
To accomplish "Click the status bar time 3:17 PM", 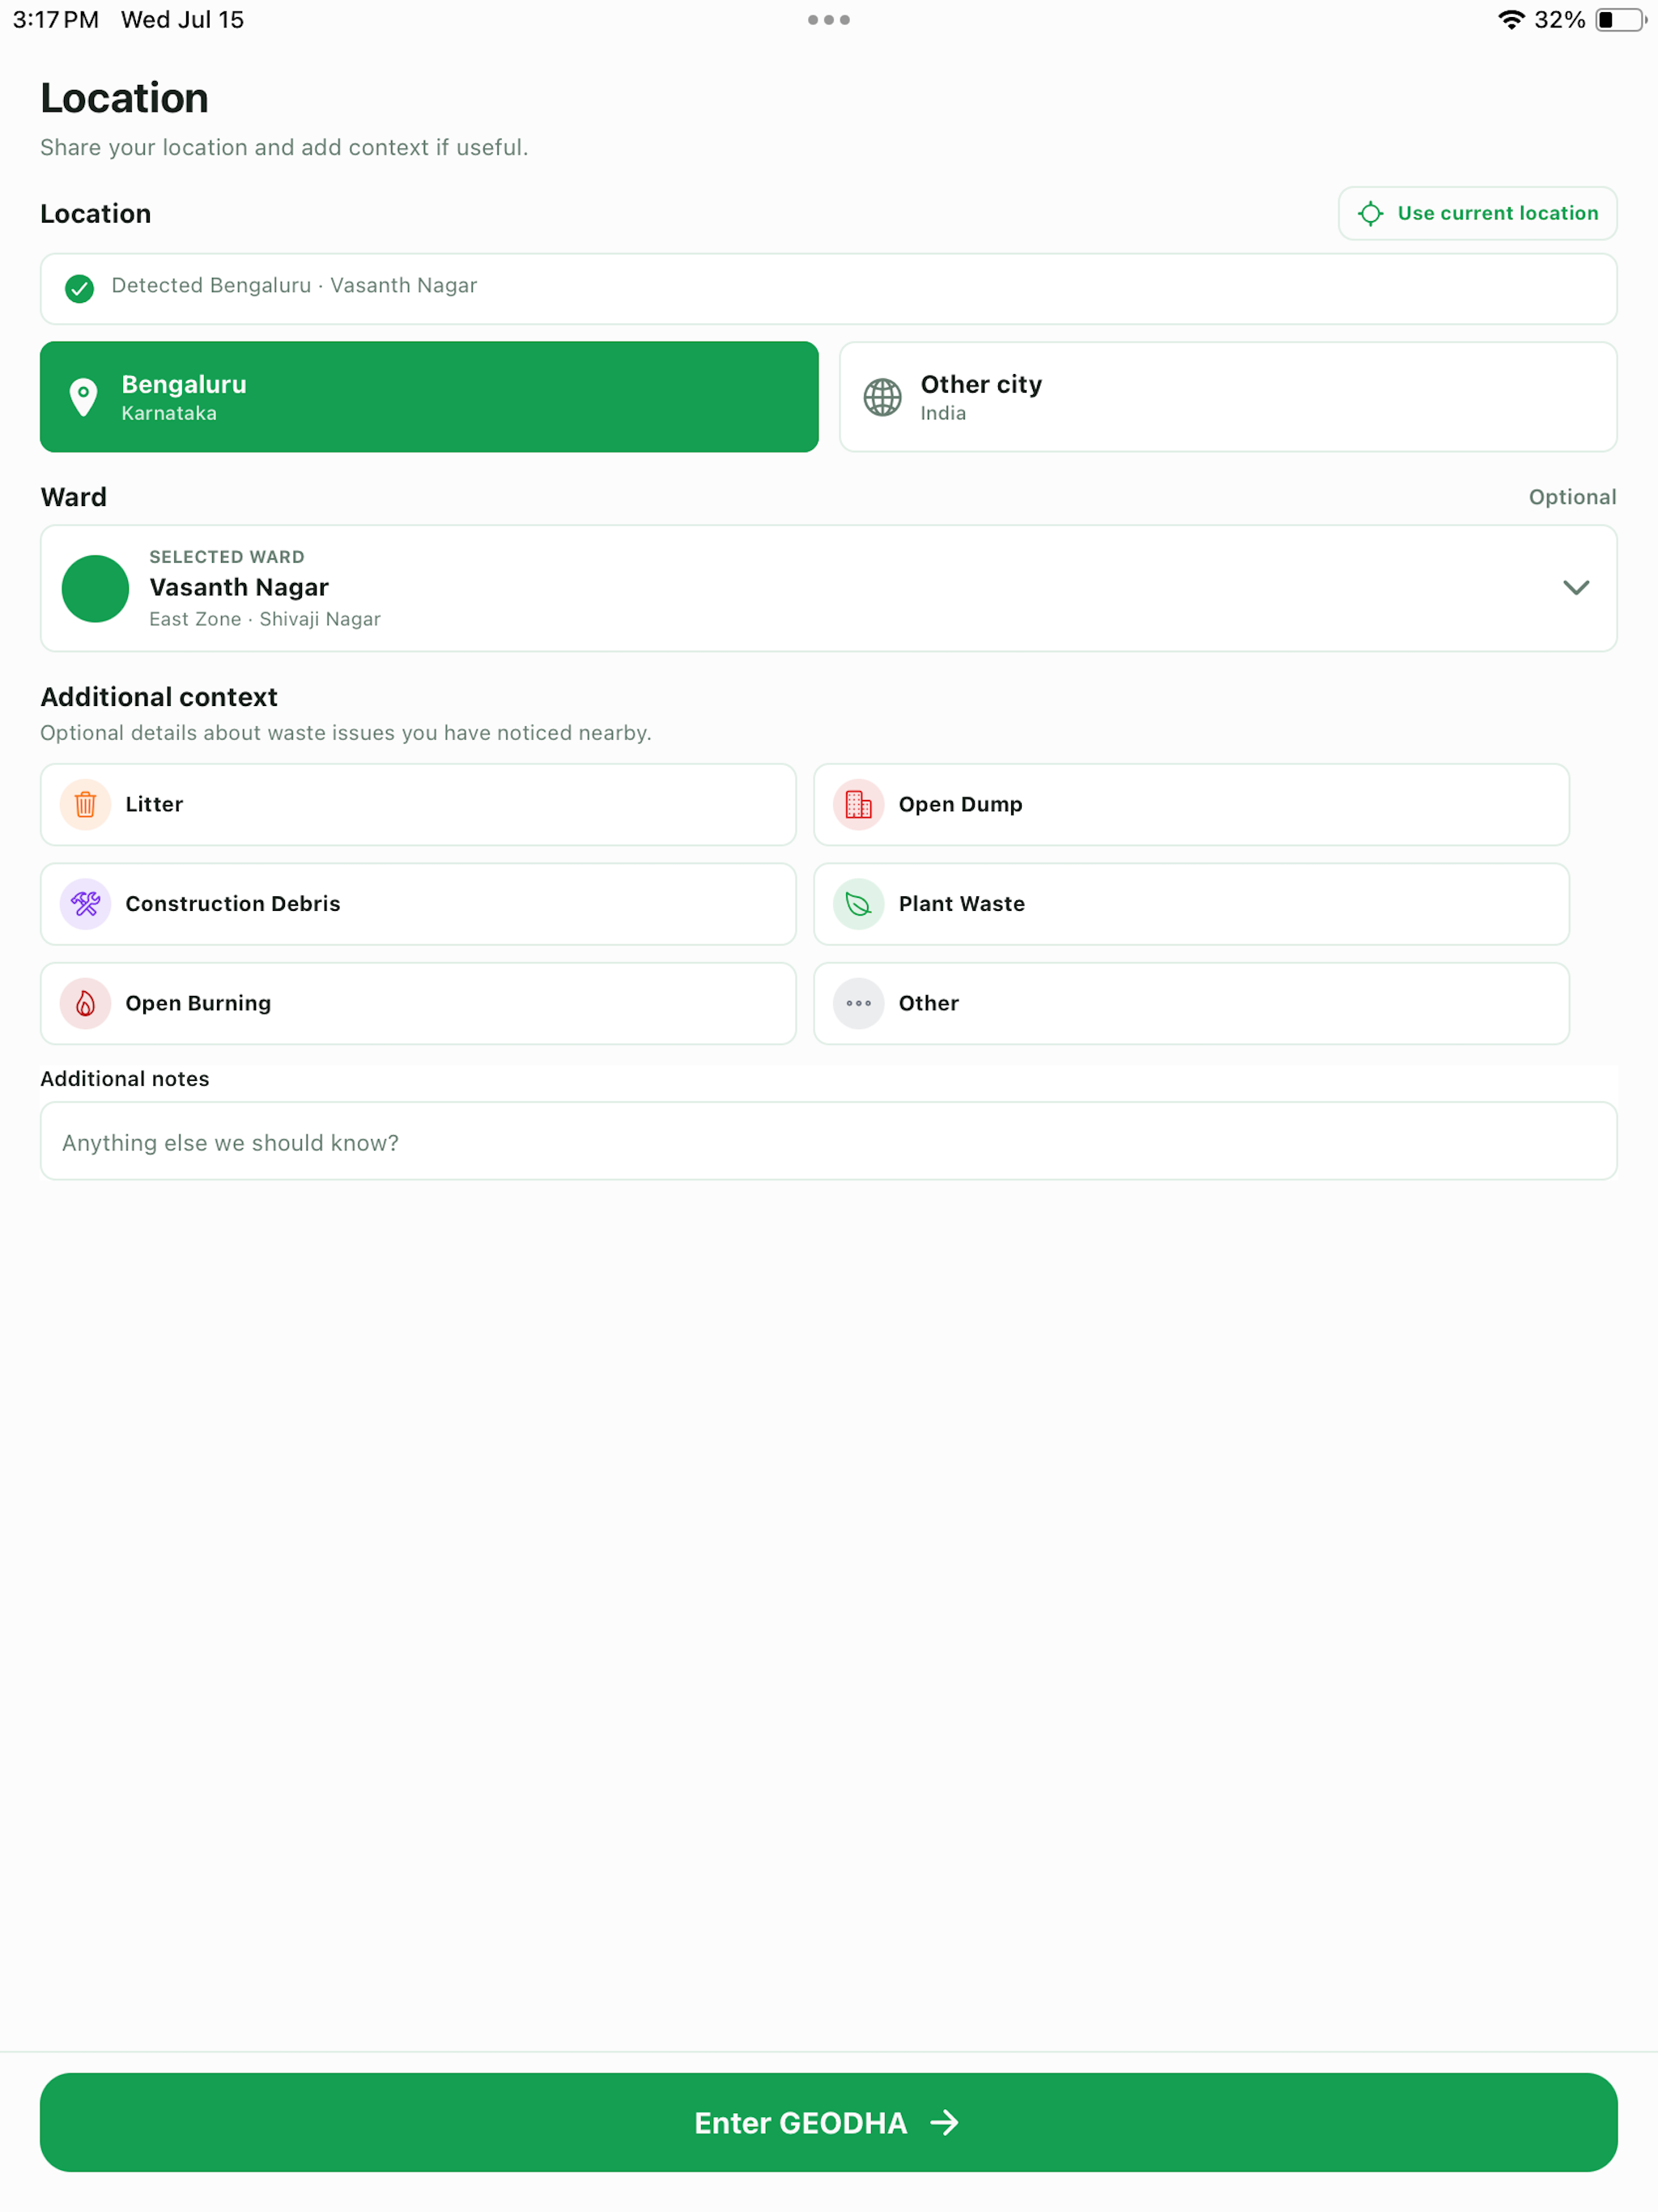I will tap(56, 20).
